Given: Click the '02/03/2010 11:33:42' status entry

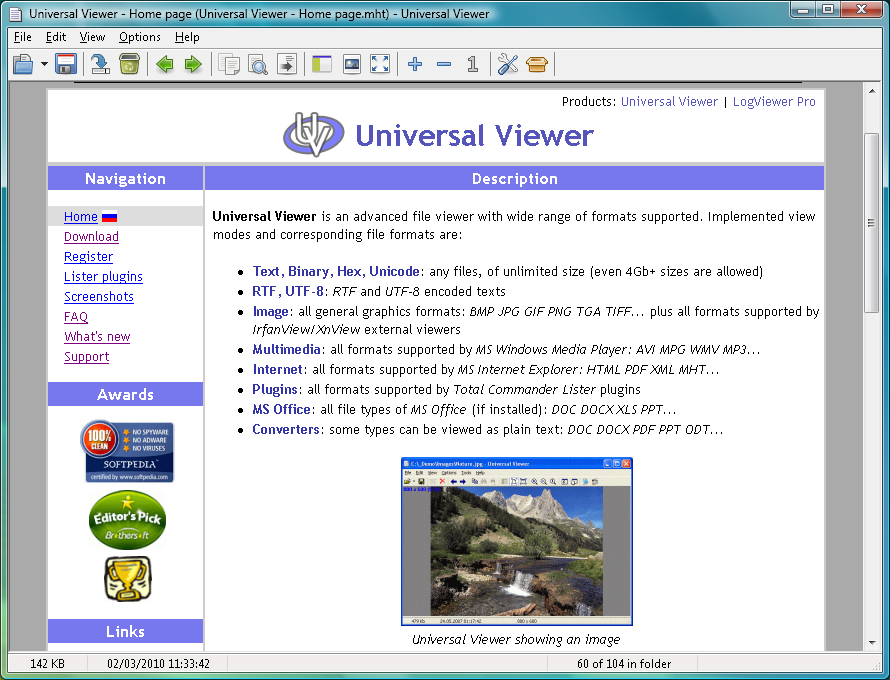Looking at the screenshot, I should (158, 664).
